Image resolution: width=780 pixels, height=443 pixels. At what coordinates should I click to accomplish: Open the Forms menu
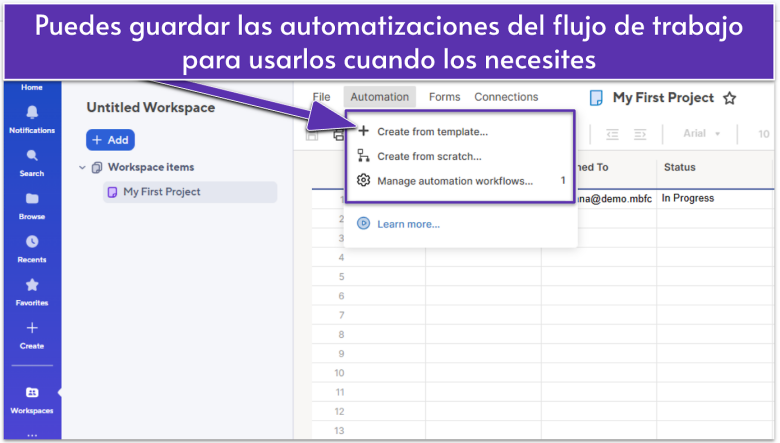point(444,97)
